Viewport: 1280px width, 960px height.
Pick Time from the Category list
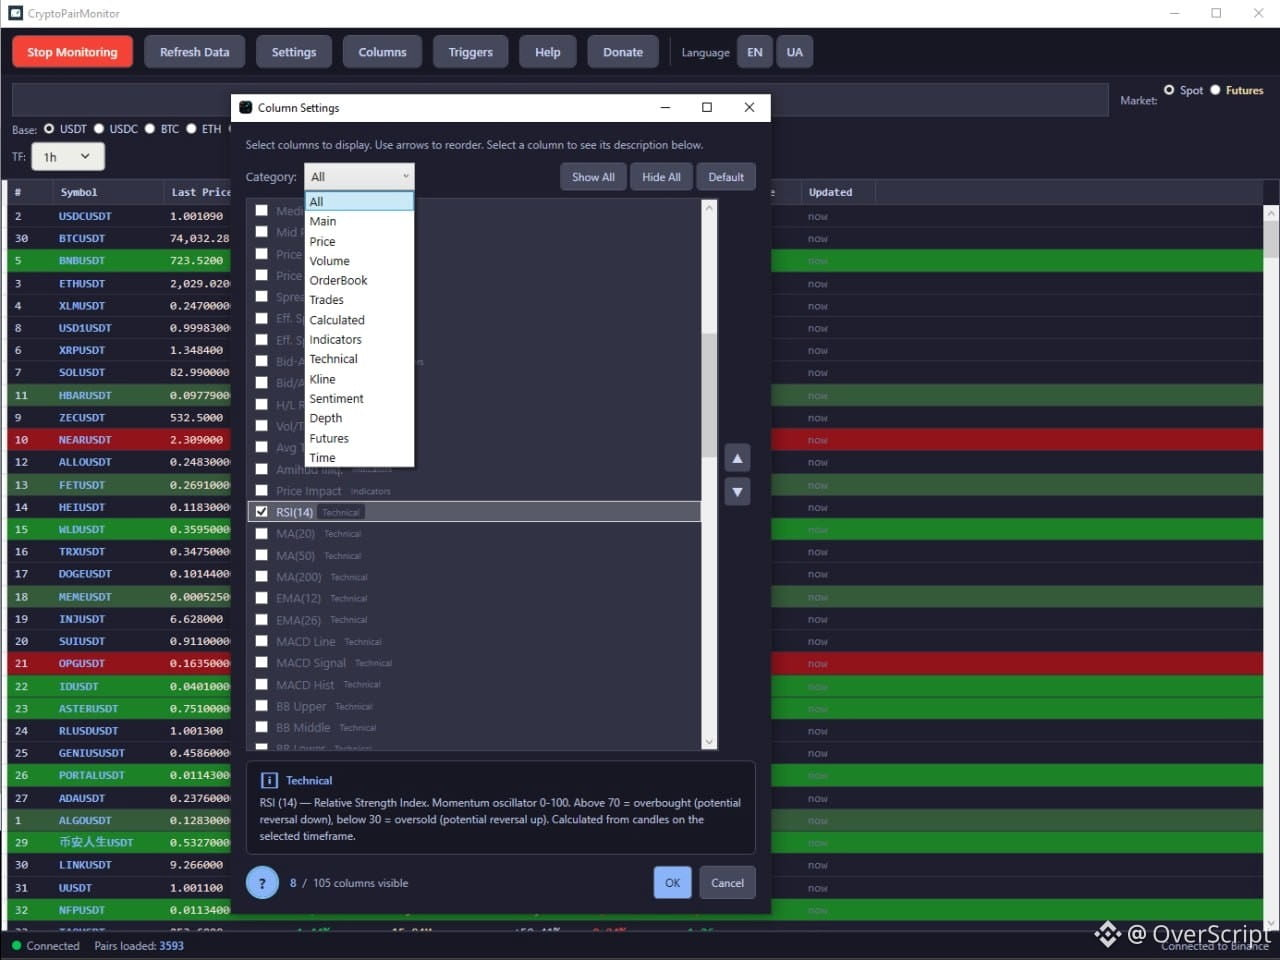[360, 457]
